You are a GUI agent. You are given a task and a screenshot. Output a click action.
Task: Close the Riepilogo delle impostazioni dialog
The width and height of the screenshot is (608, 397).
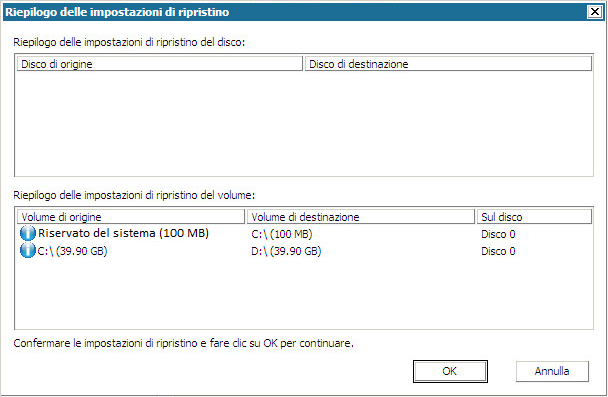tap(594, 12)
